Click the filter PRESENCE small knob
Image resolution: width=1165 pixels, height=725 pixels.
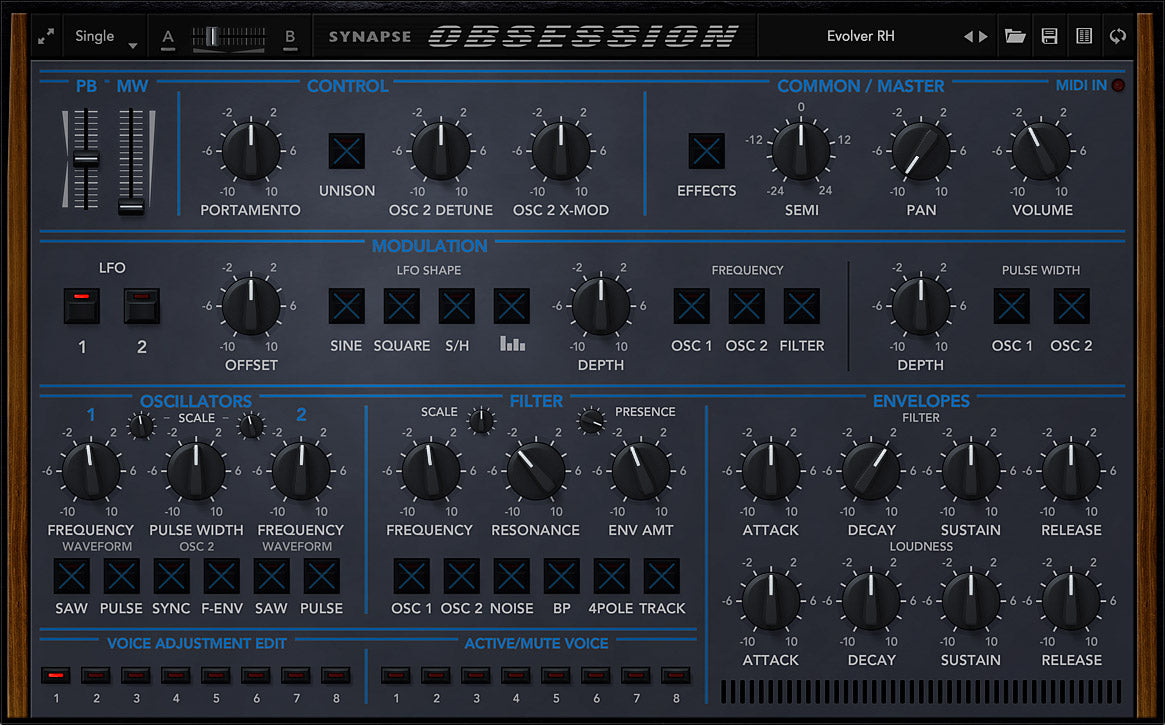coord(591,421)
